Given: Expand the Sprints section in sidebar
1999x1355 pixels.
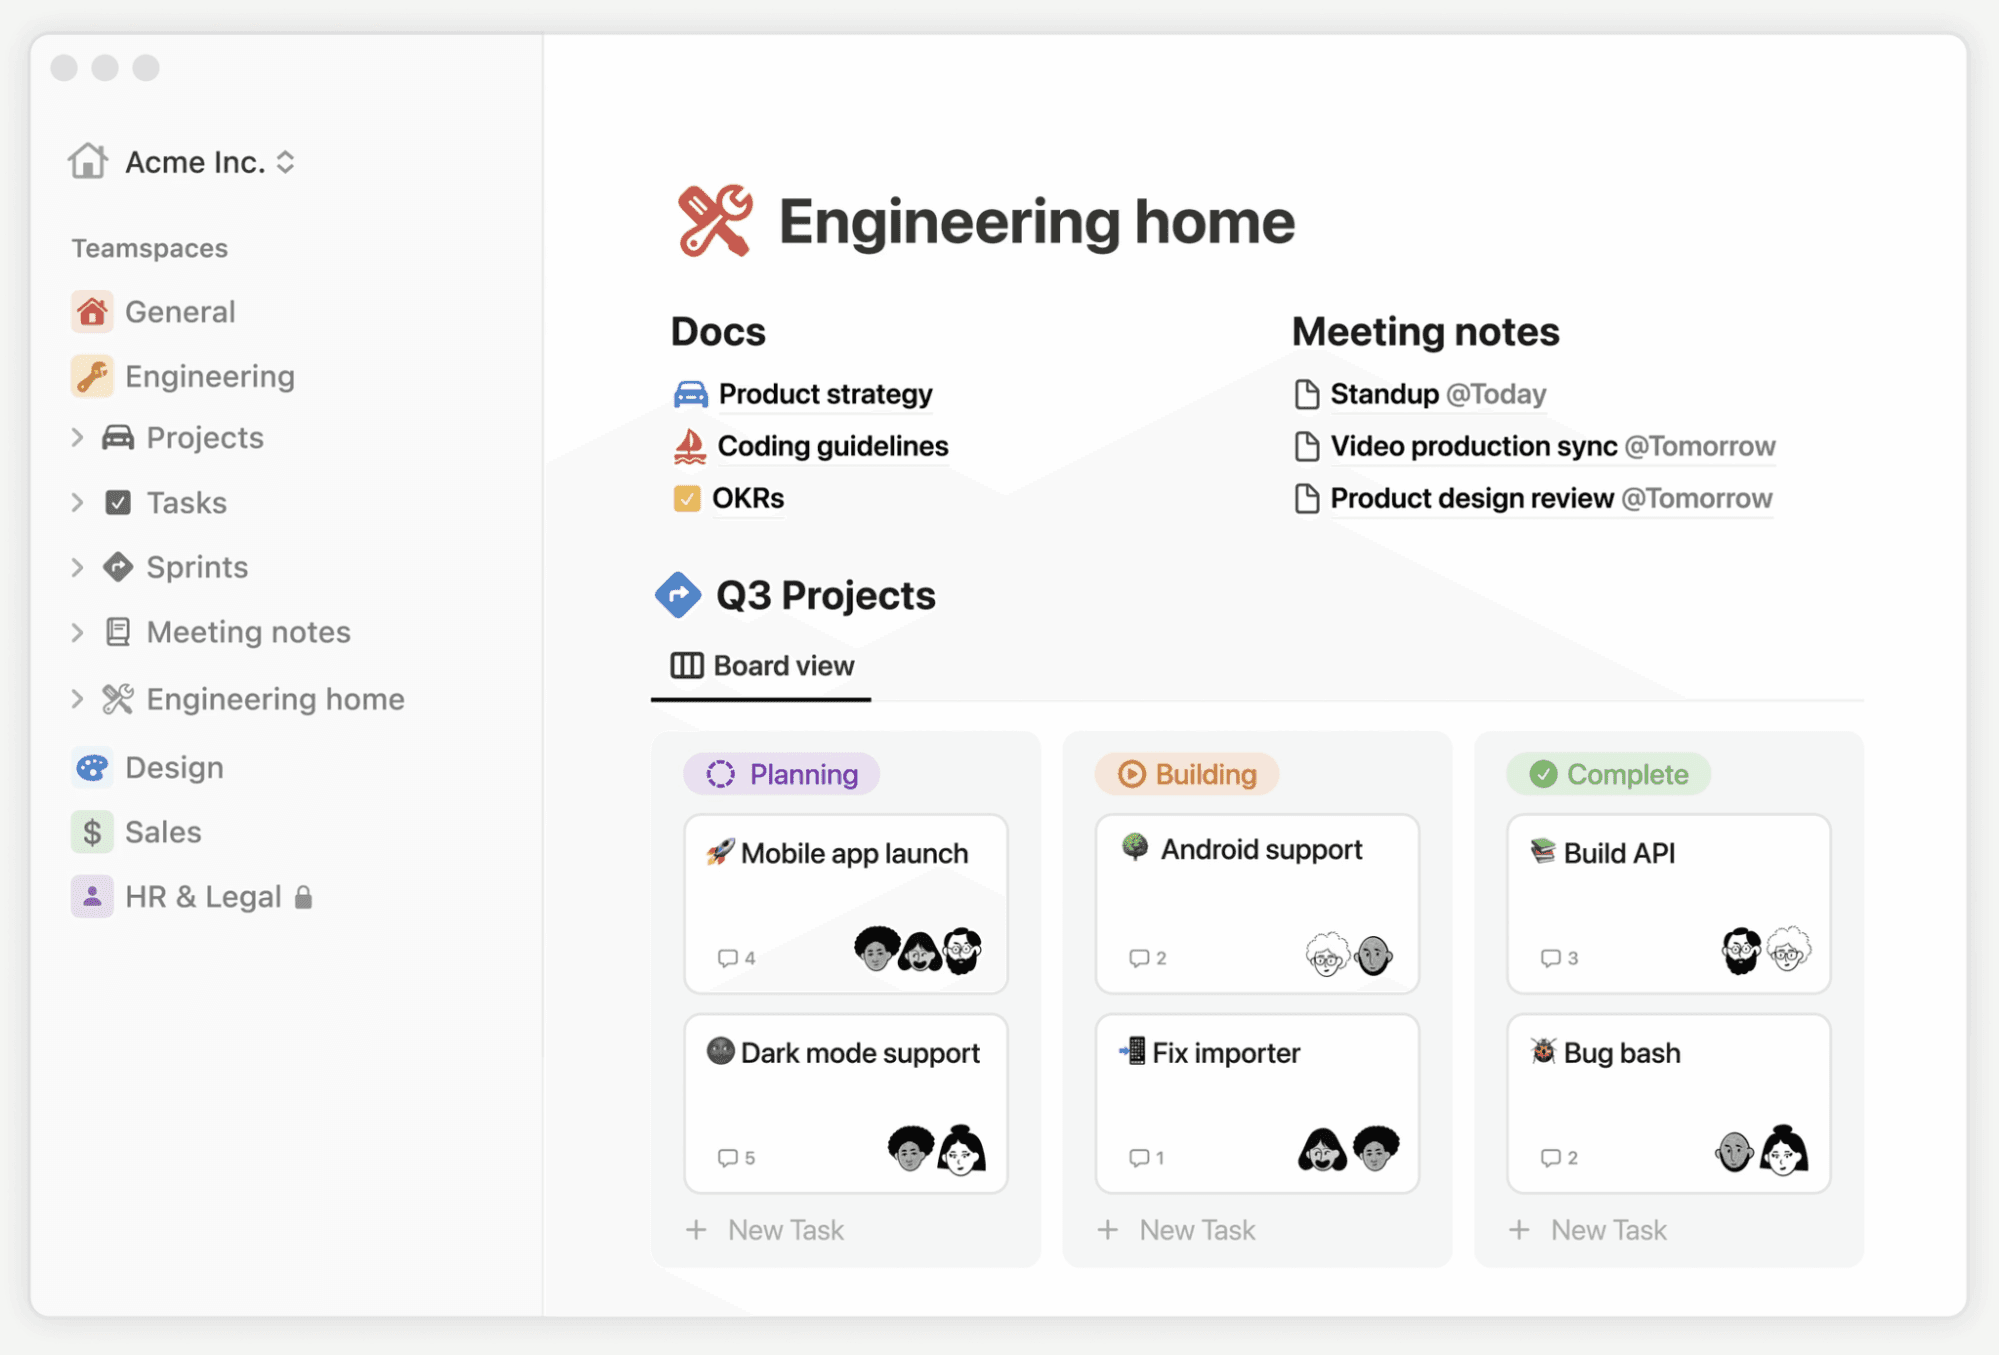Looking at the screenshot, I should [77, 567].
